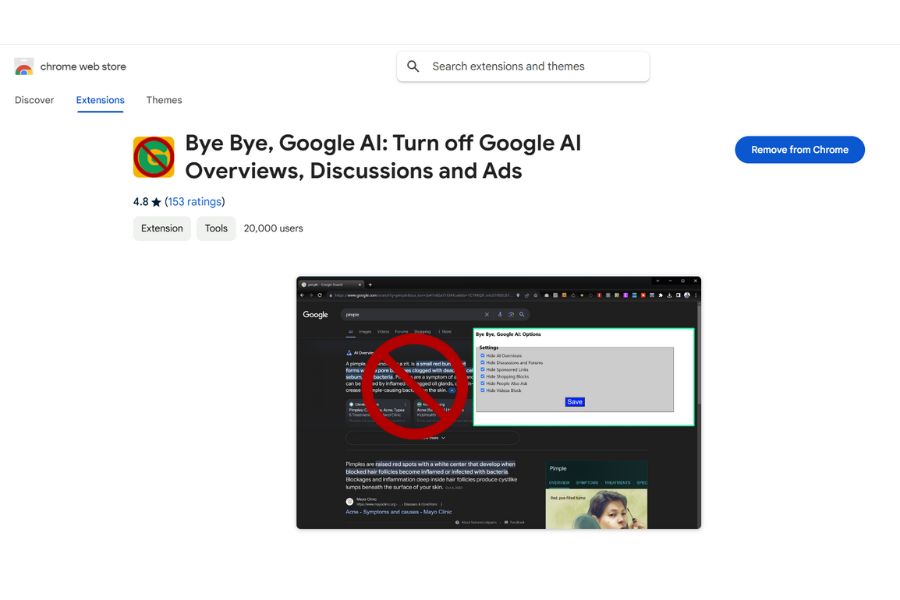This screenshot has width=900, height=600.
Task: Open the More dropdown in the preview's search tabs
Action: (445, 331)
